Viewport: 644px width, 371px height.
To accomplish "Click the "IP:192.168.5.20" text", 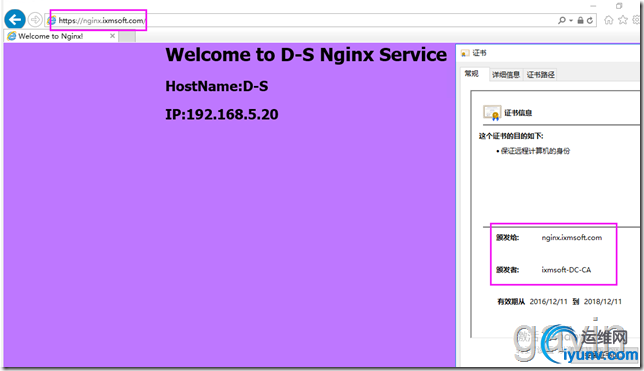I will (222, 114).
